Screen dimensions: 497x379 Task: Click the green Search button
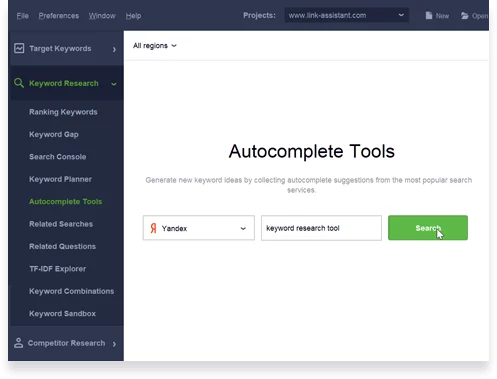tap(428, 228)
